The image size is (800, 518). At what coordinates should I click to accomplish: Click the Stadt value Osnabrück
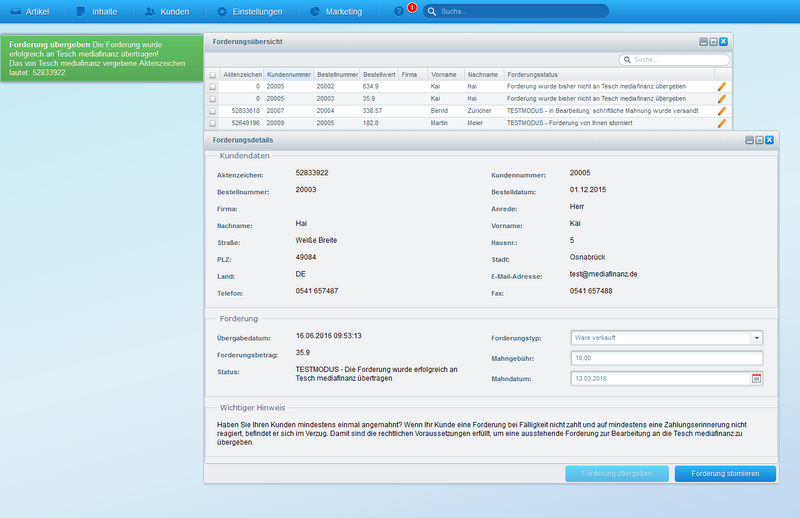tap(587, 257)
